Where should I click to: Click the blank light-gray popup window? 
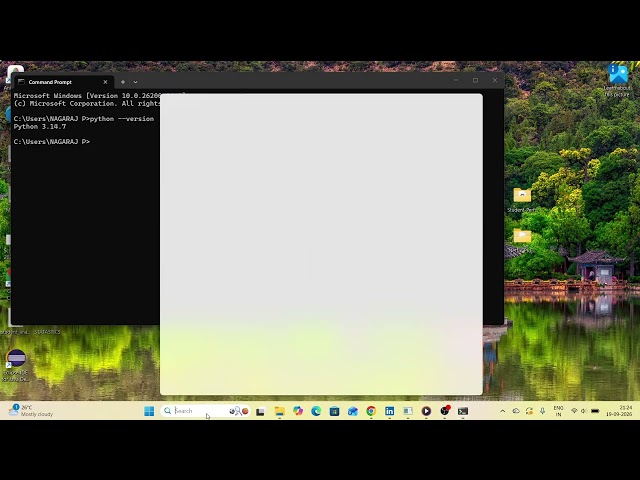(321, 244)
